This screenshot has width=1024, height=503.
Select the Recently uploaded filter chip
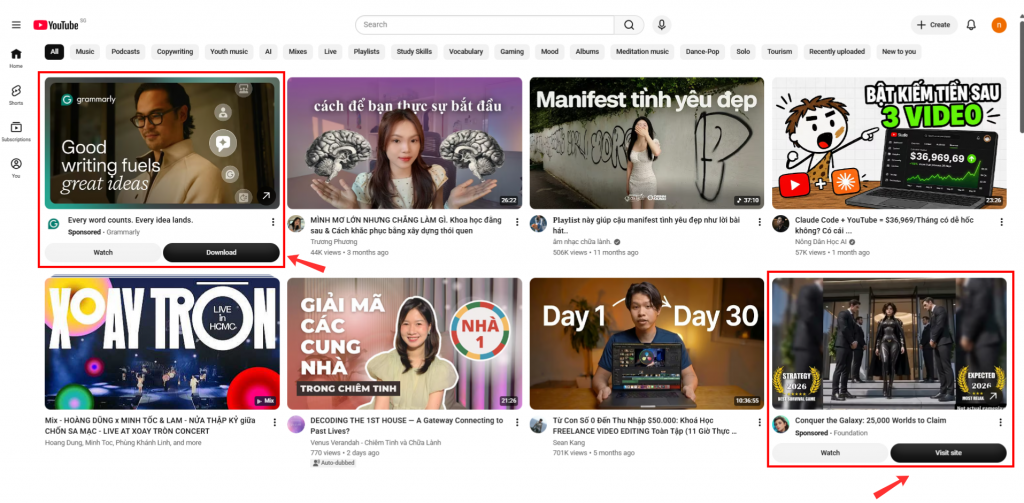point(837,52)
